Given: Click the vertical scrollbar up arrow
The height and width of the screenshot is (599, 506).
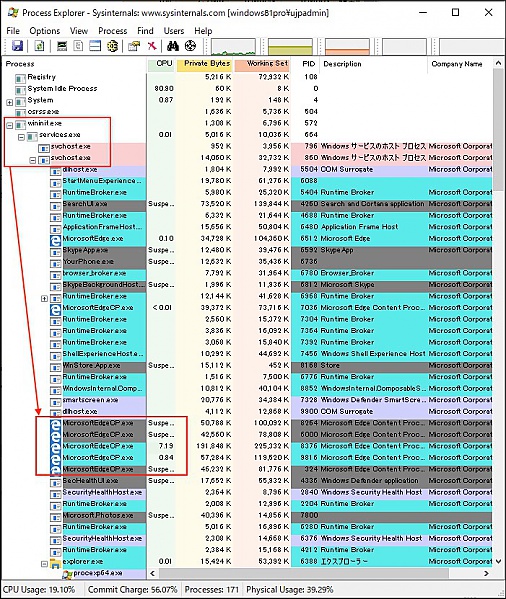Looking at the screenshot, I should point(498,63).
